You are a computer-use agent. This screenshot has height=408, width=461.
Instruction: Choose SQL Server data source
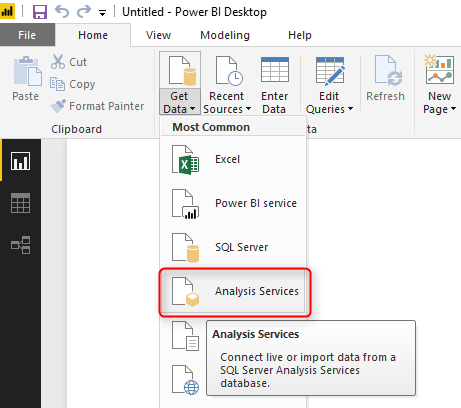pyautogui.click(x=233, y=247)
